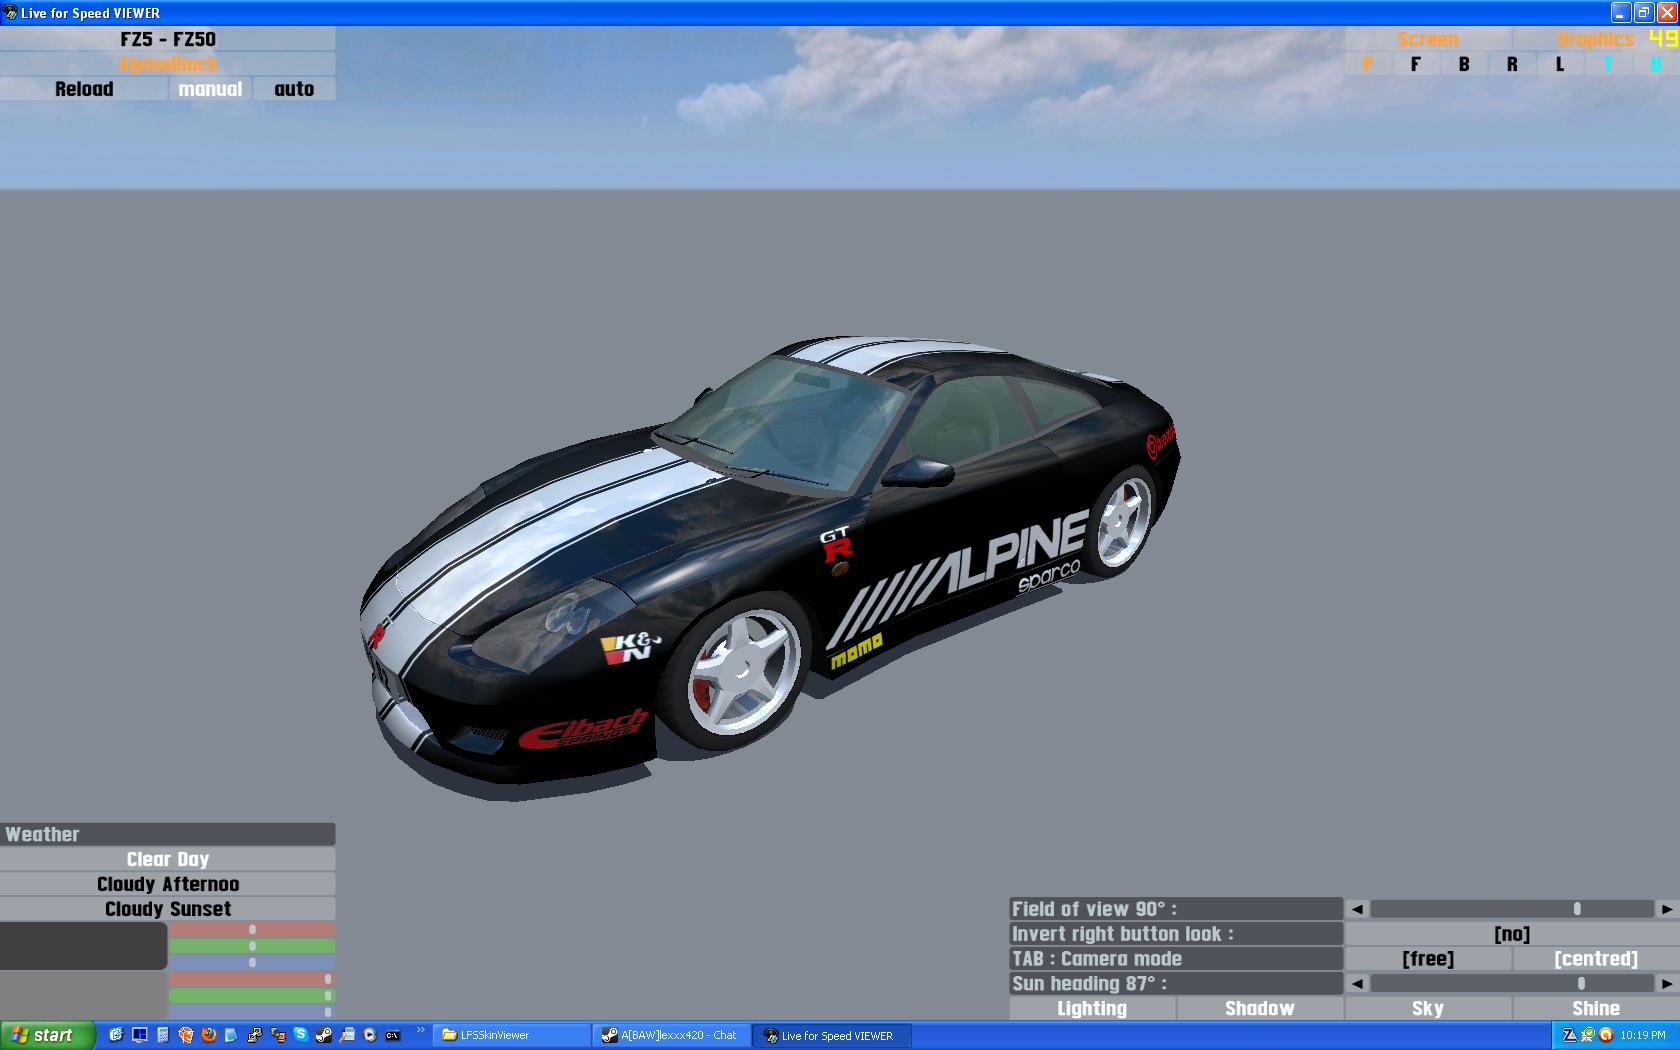Adjust the lower green colour slider
1680x1050 pixels.
pyautogui.click(x=252, y=995)
